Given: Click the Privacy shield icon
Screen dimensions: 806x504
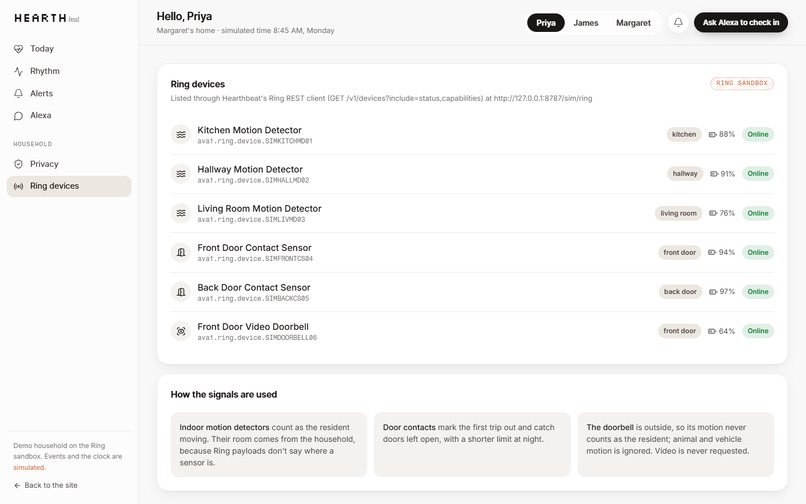Looking at the screenshot, I should tap(19, 164).
